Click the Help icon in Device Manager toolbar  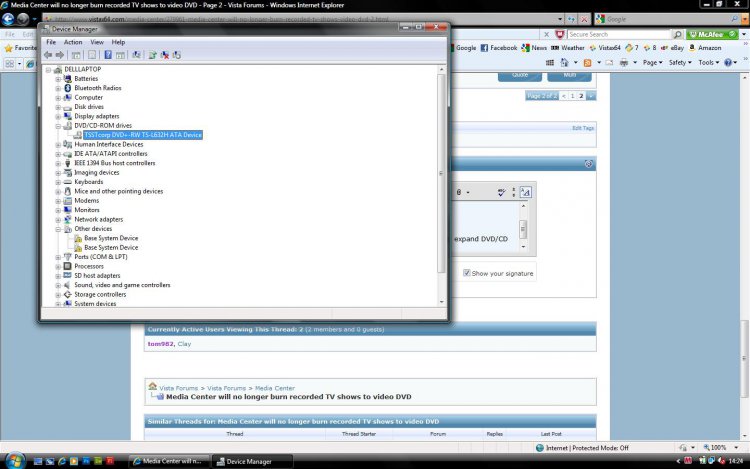(108, 55)
